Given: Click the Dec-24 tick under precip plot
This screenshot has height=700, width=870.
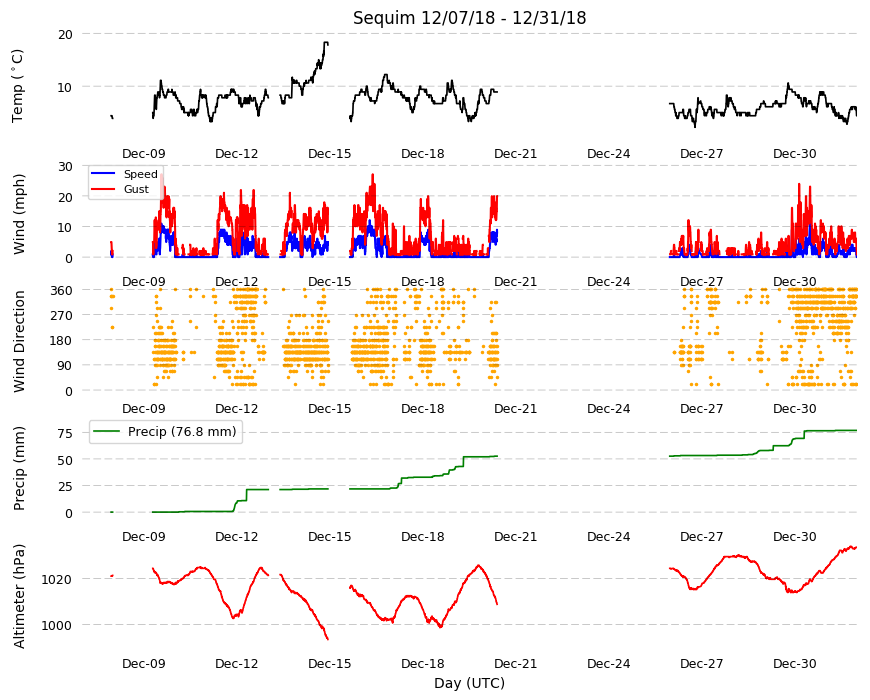Looking at the screenshot, I should pos(609,536).
